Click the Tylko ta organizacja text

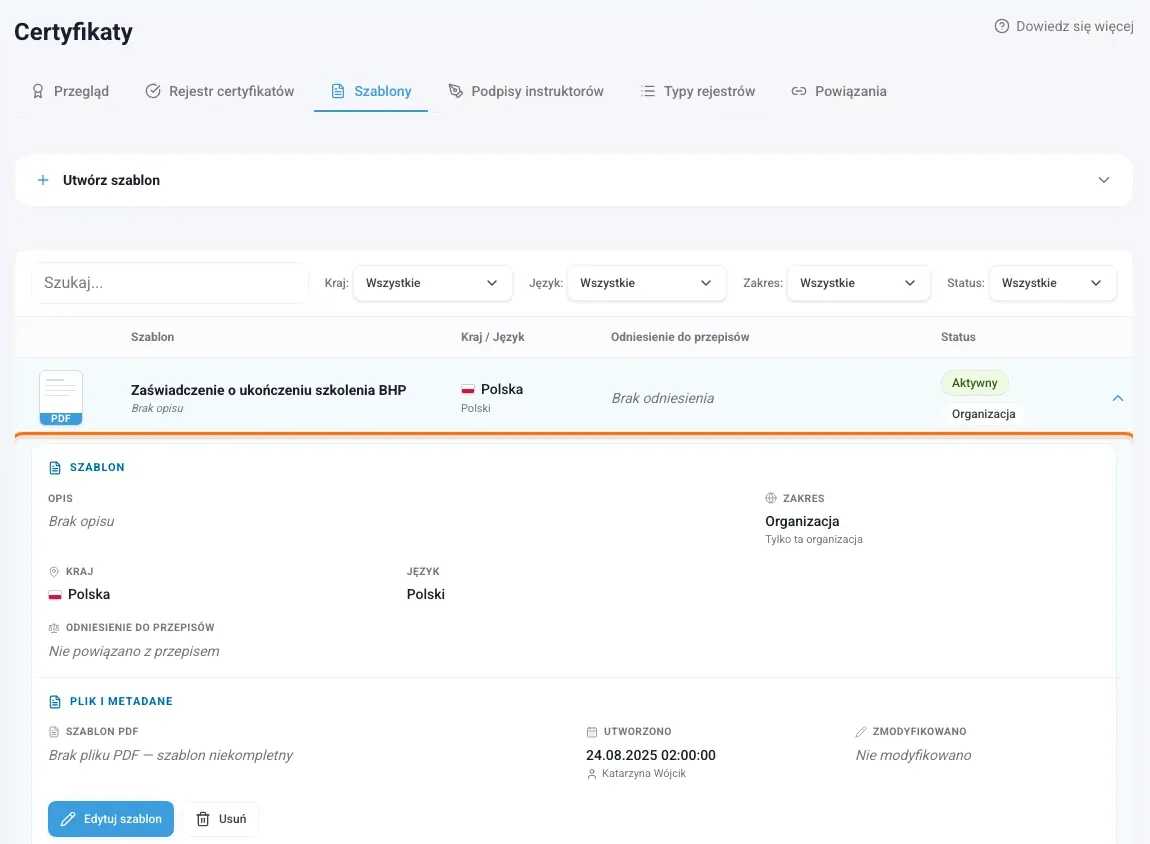tap(814, 540)
